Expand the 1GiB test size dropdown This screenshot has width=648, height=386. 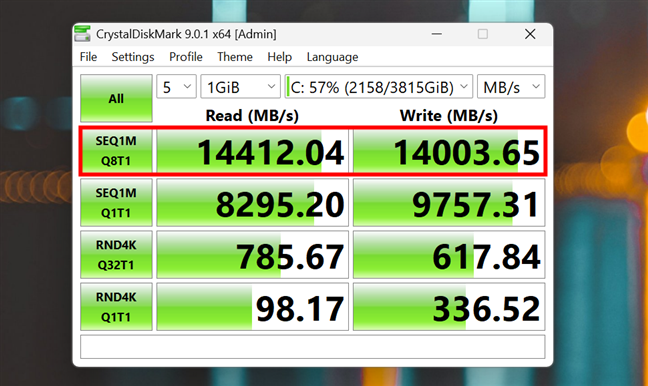tap(241, 86)
